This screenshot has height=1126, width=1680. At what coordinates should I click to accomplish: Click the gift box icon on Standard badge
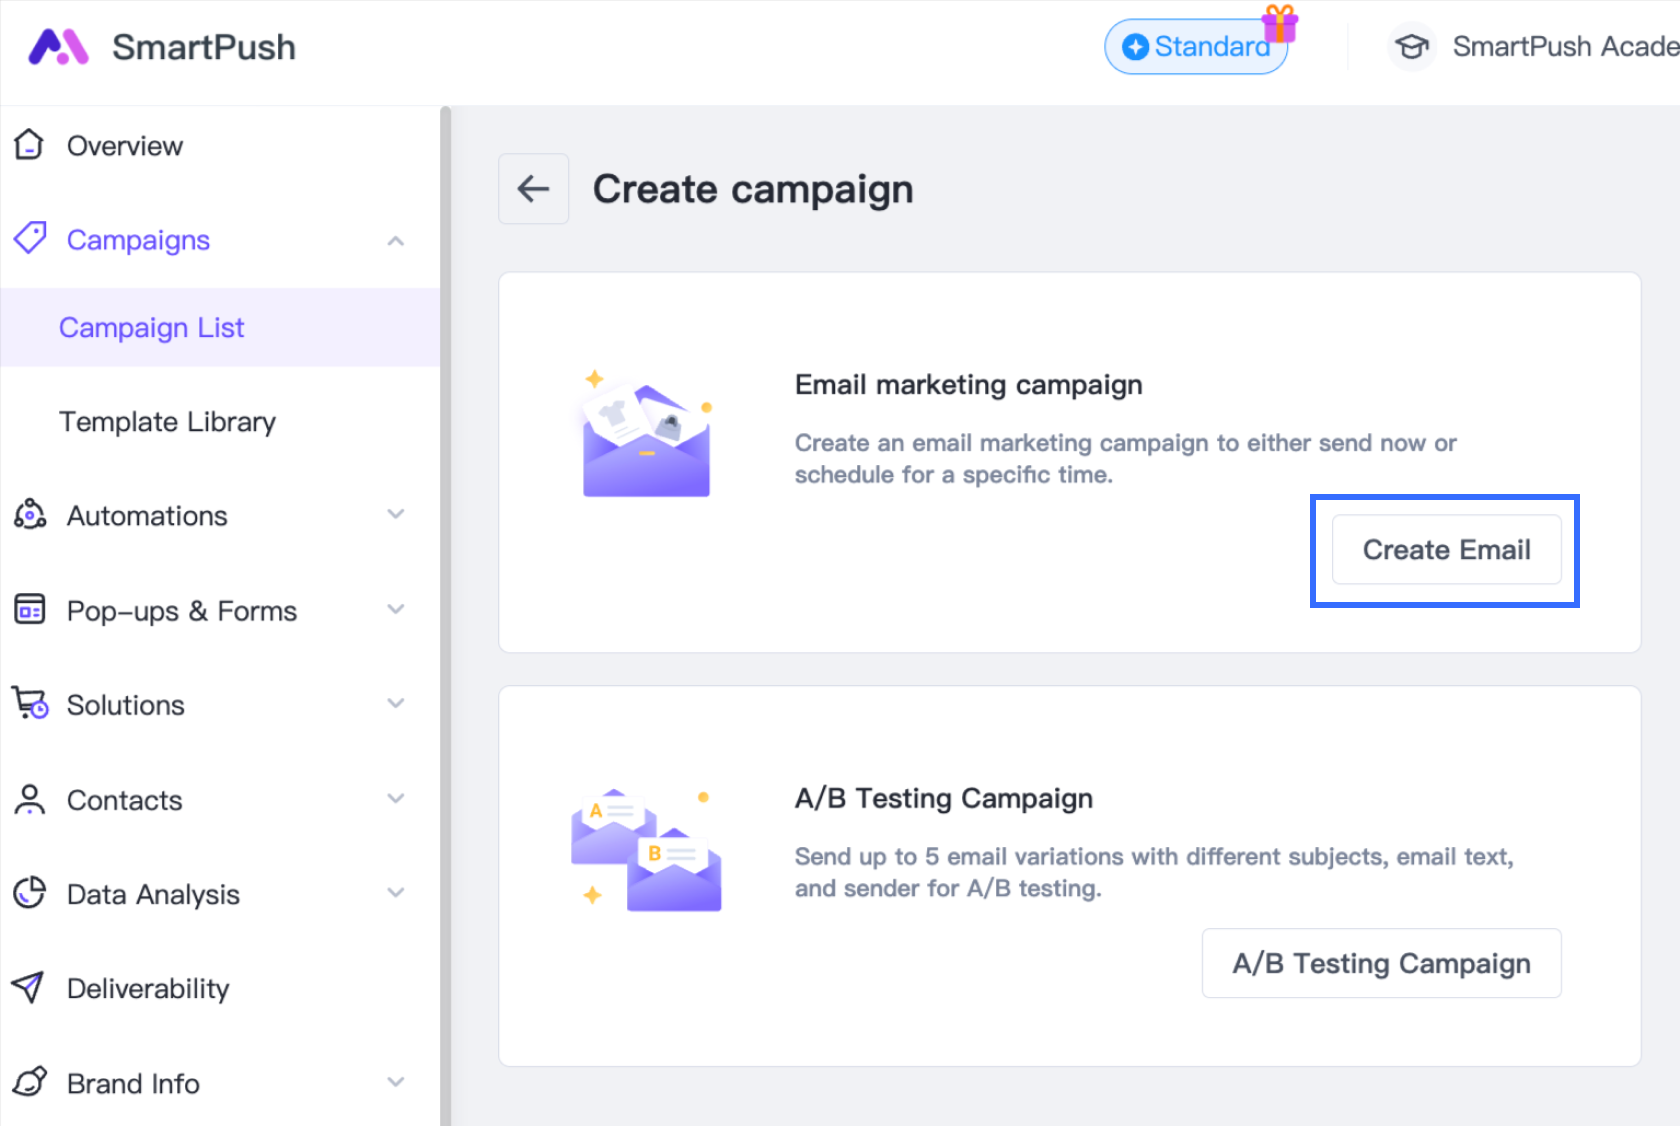(1279, 23)
